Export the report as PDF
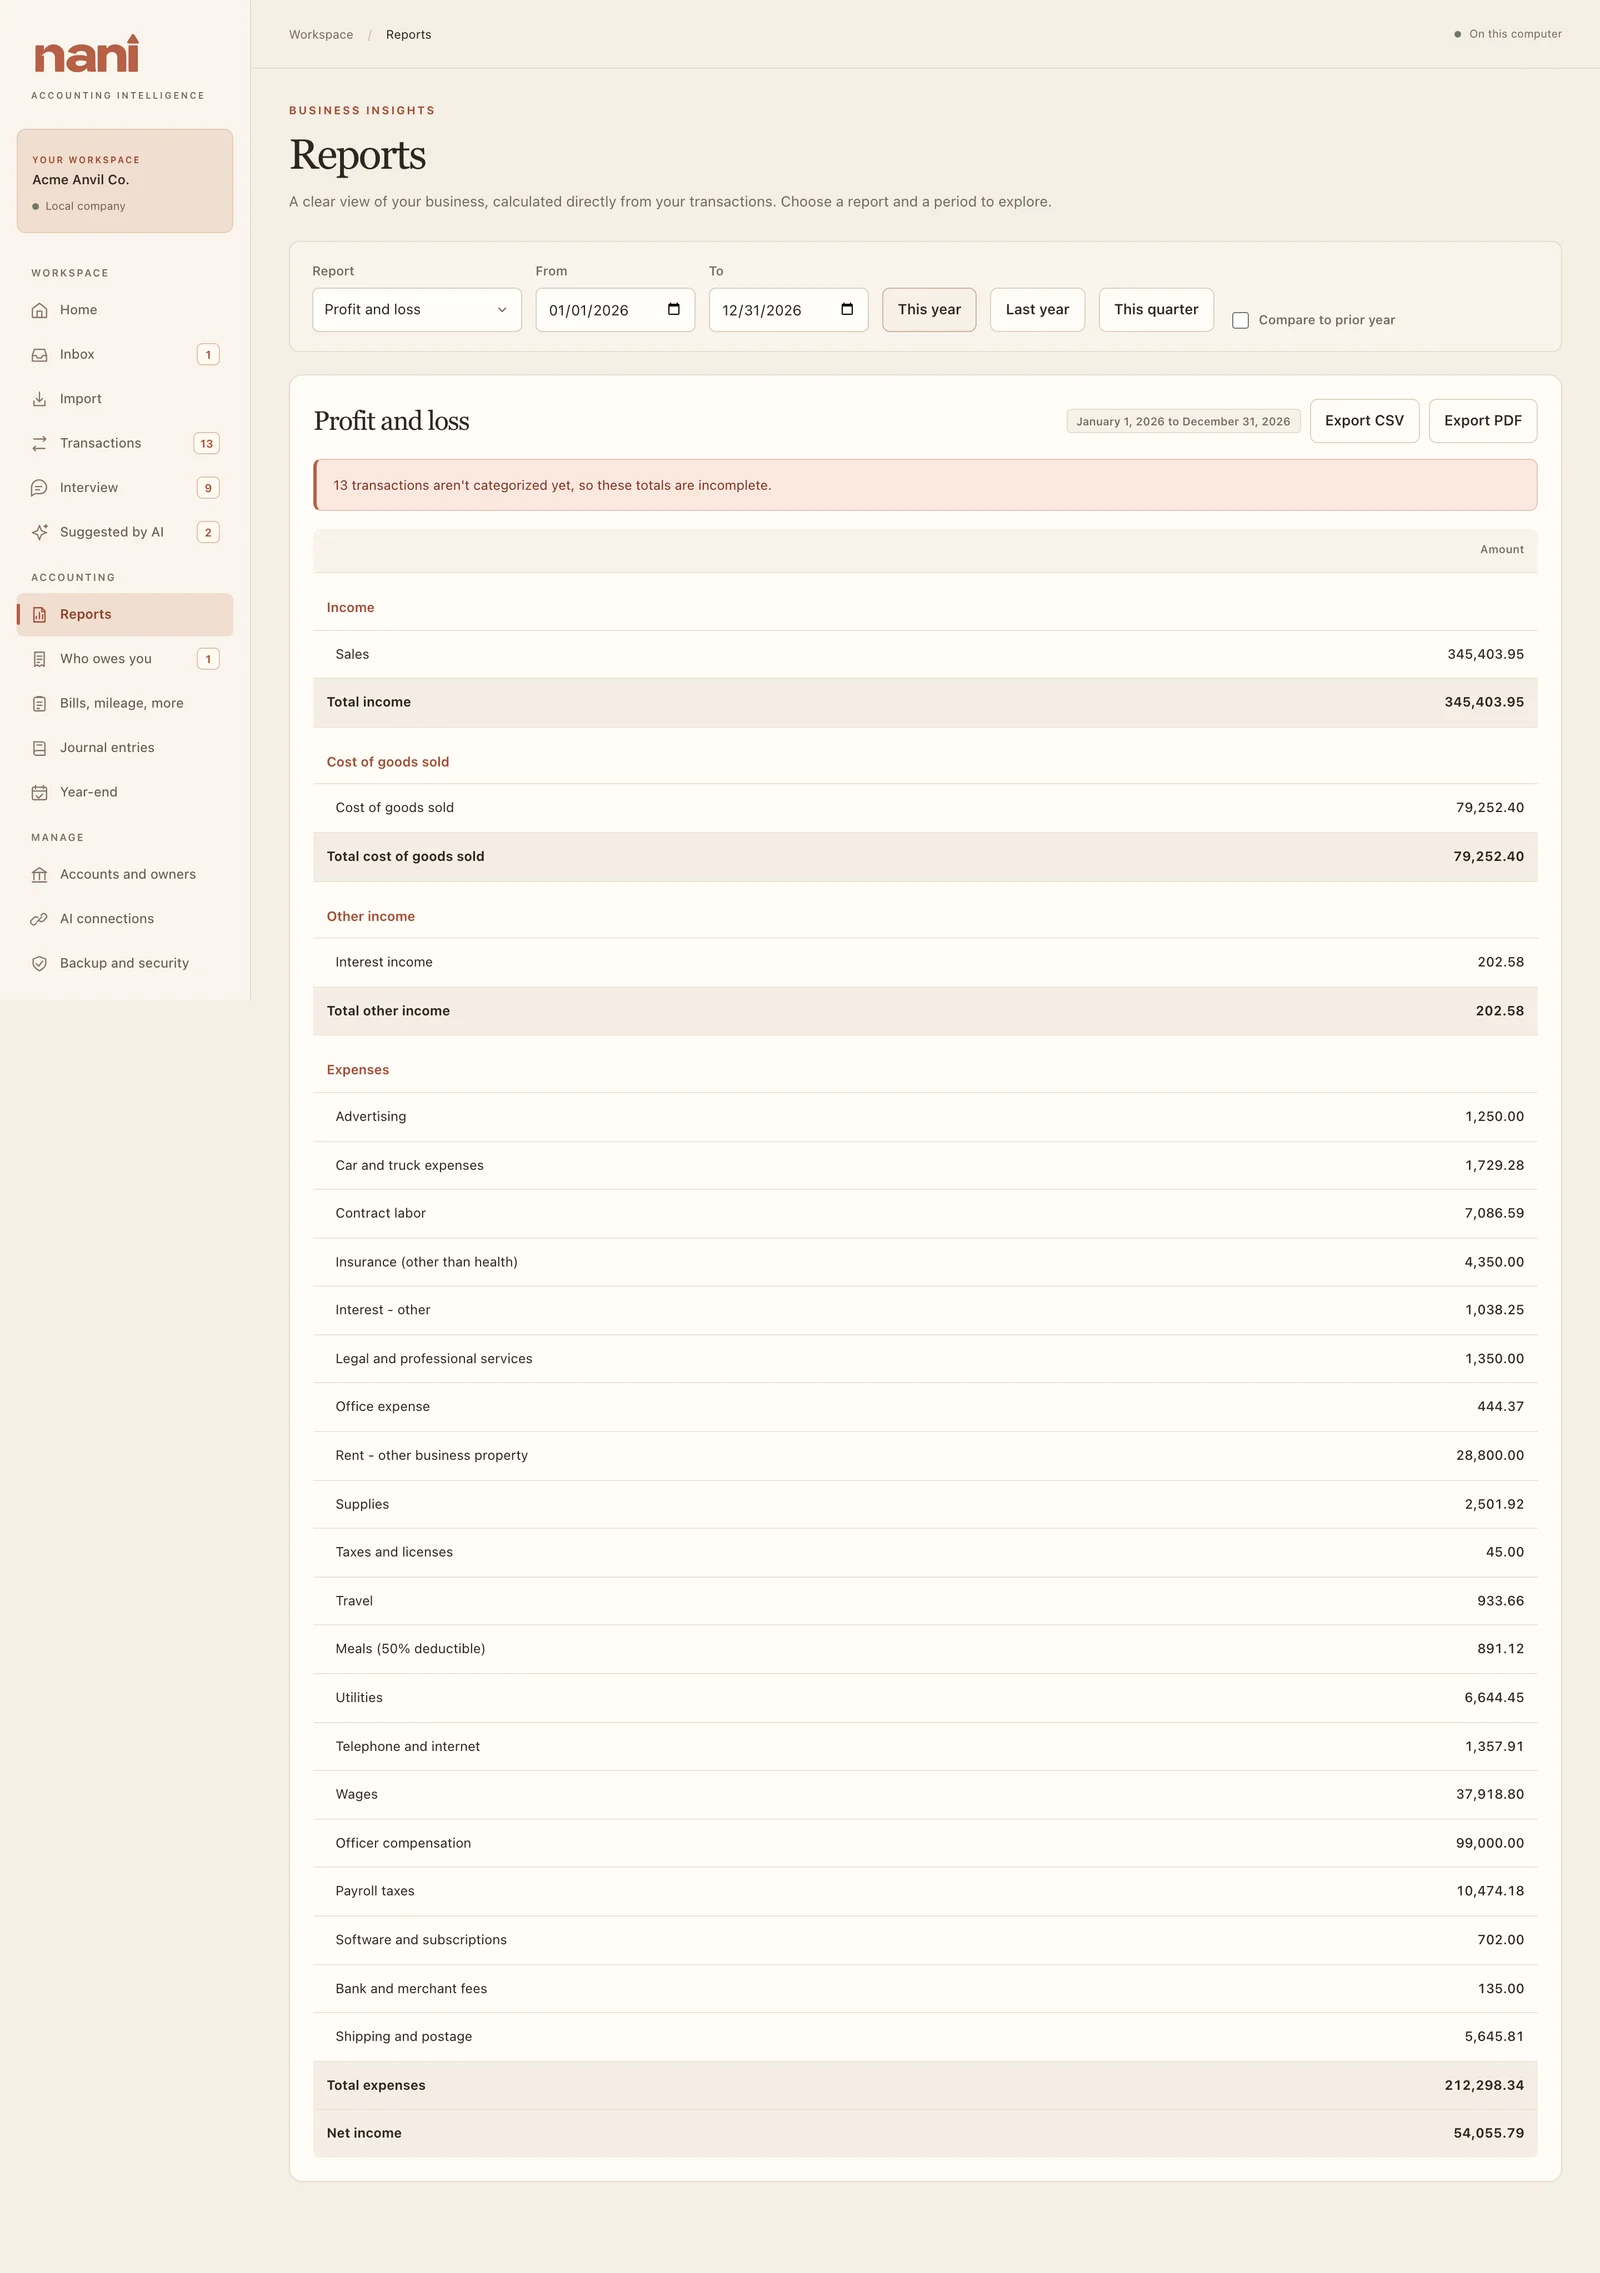The width and height of the screenshot is (1600, 2273). [1483, 421]
